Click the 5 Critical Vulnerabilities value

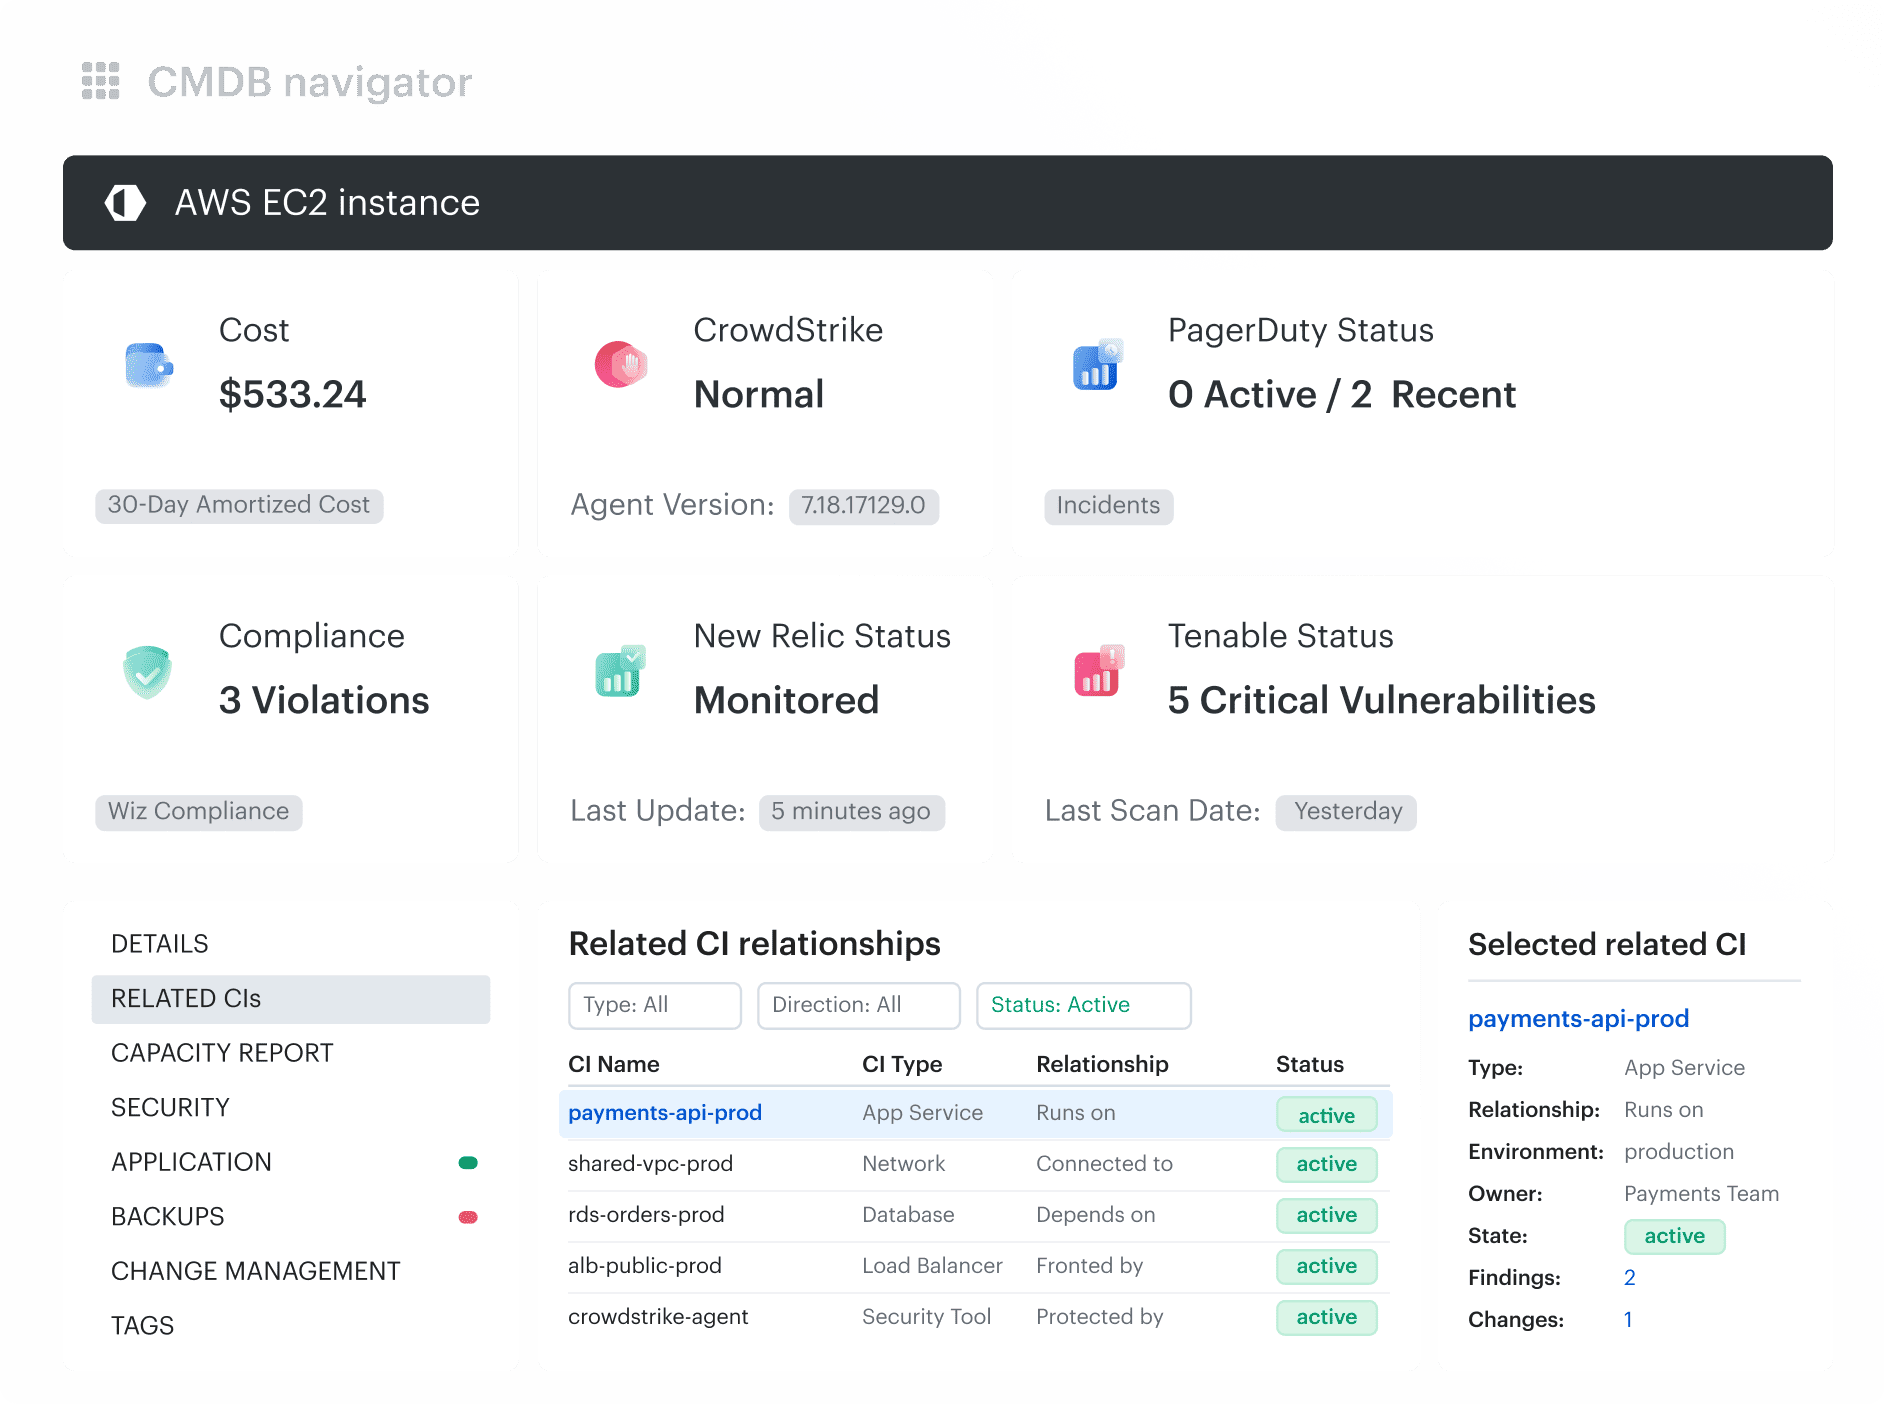tap(1382, 701)
